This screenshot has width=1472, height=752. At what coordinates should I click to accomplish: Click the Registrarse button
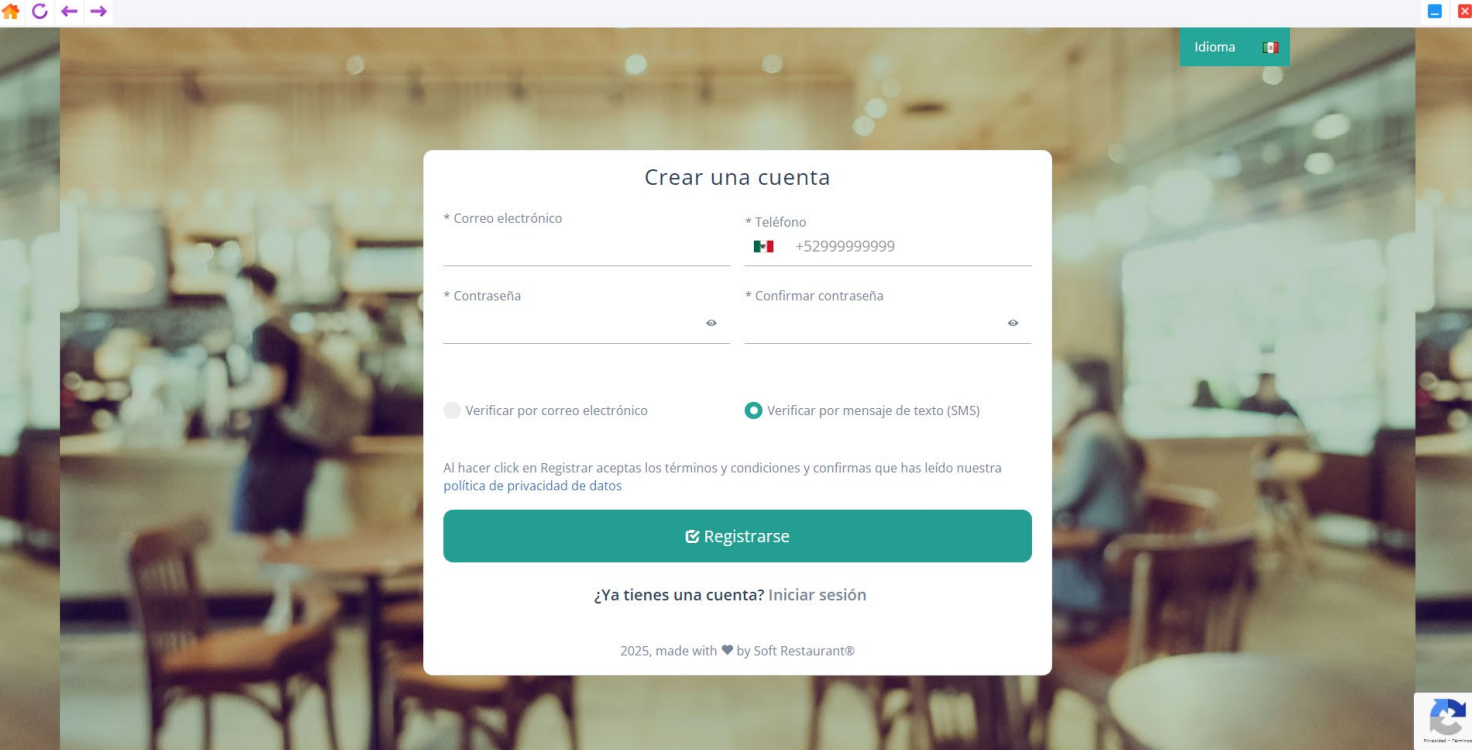[737, 536]
